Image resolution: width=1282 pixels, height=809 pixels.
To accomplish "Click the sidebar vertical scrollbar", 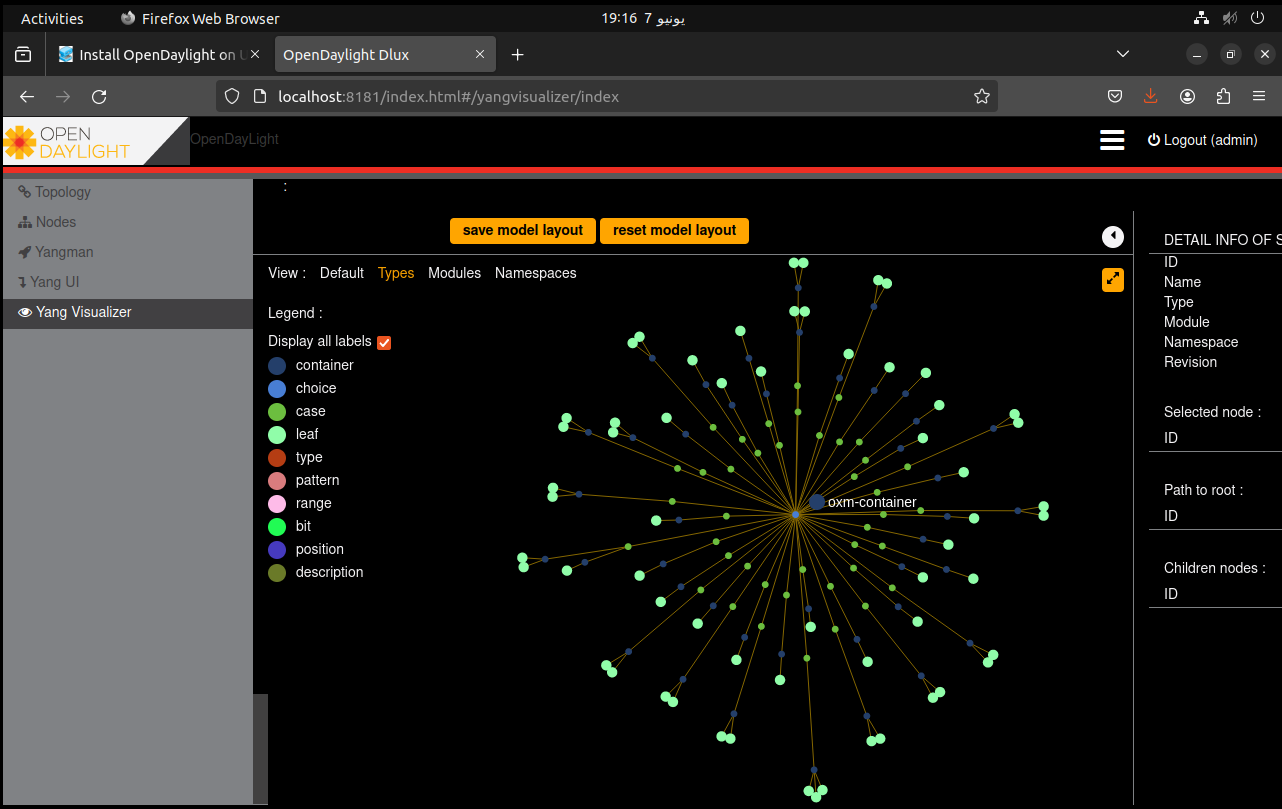I will pyautogui.click(x=261, y=749).
